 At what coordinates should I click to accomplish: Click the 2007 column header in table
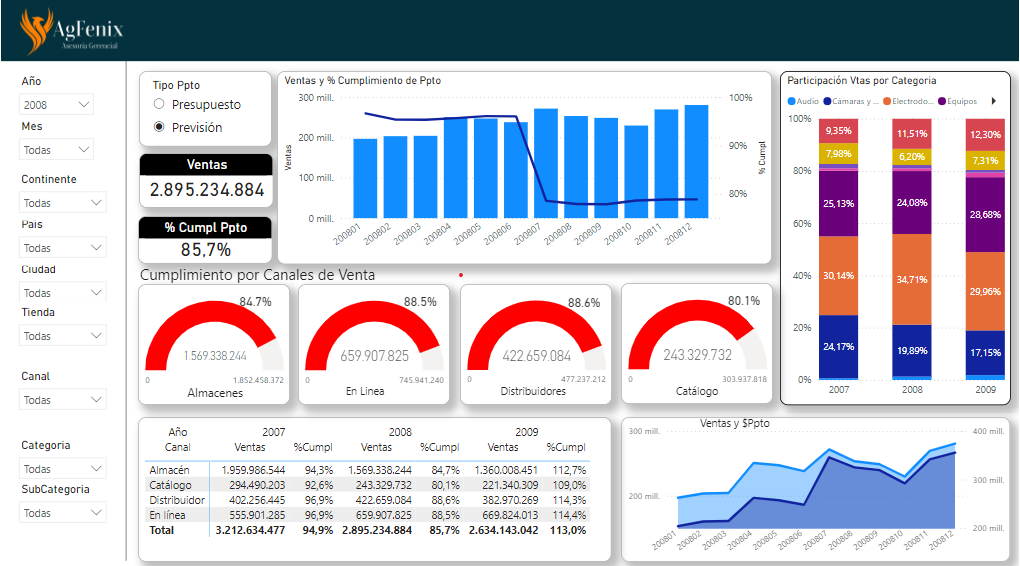pyautogui.click(x=273, y=433)
